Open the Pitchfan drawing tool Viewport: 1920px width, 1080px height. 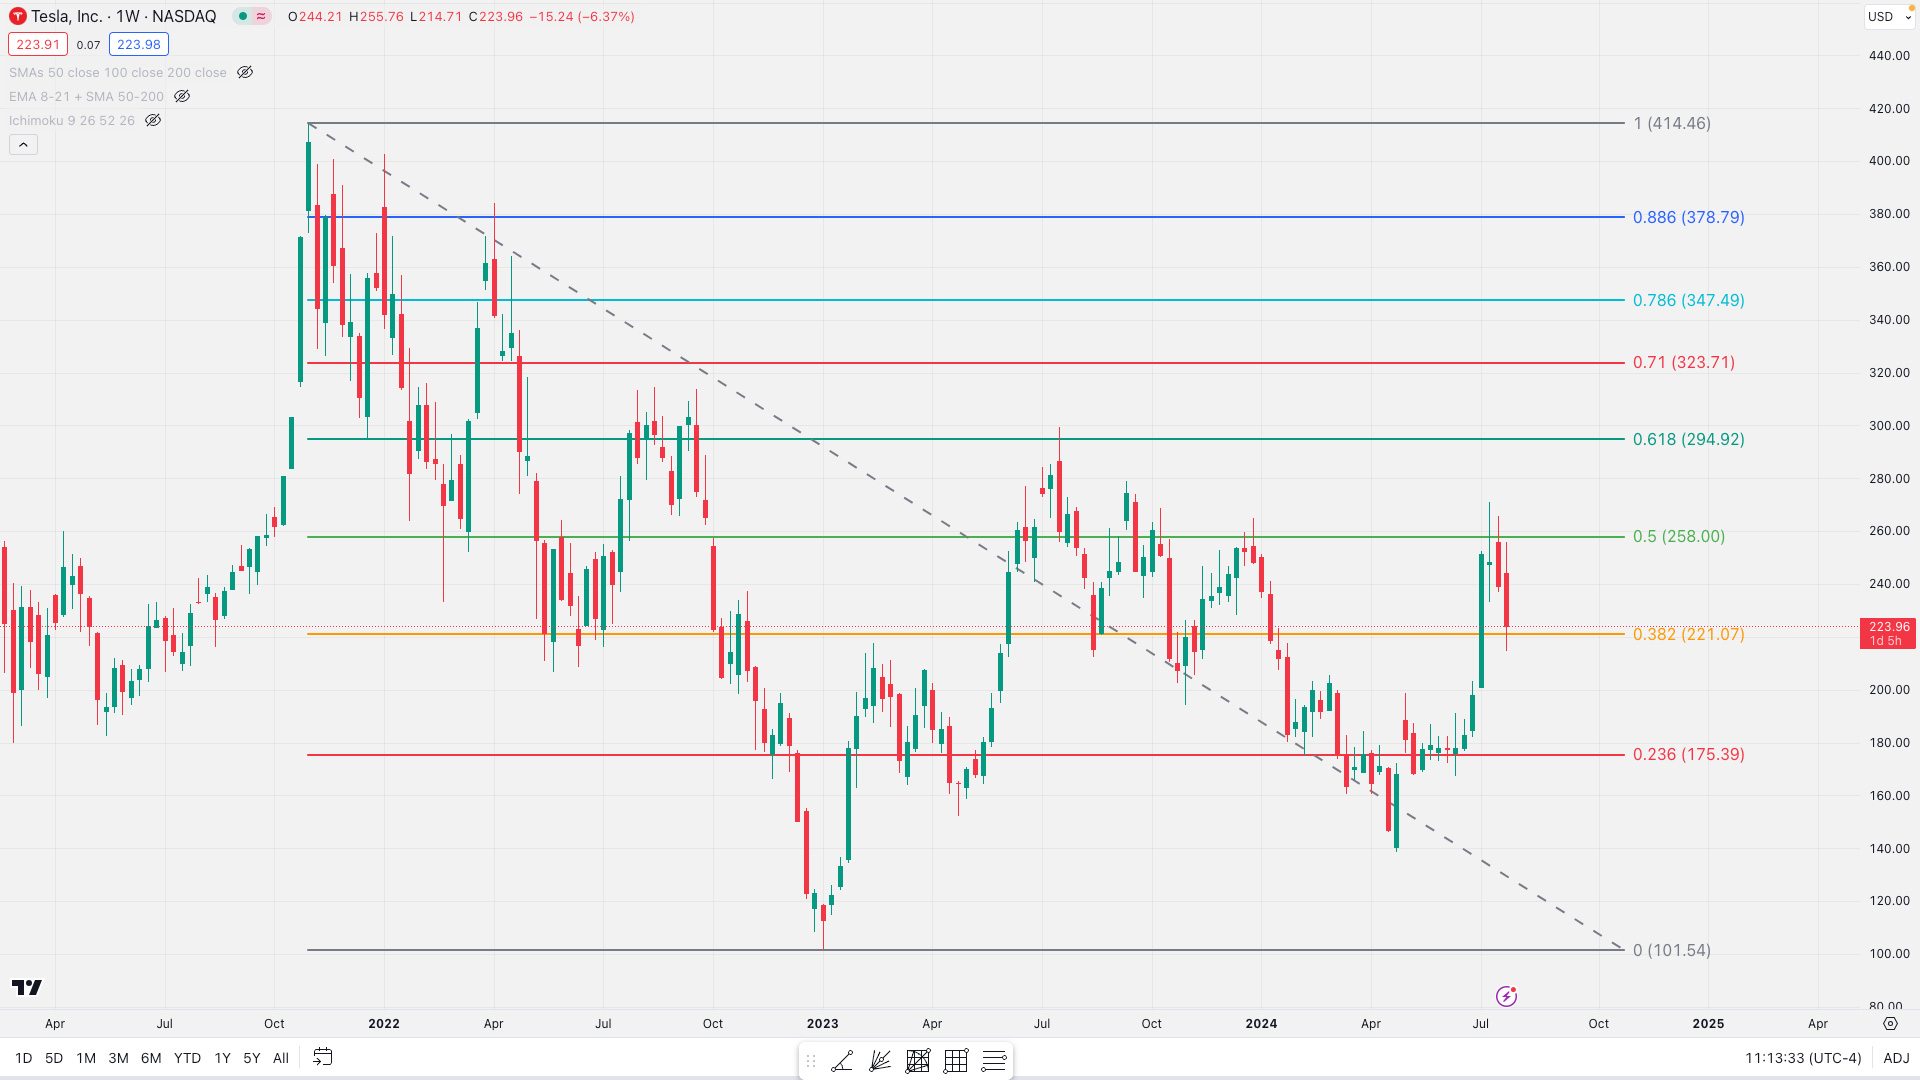coord(880,1061)
